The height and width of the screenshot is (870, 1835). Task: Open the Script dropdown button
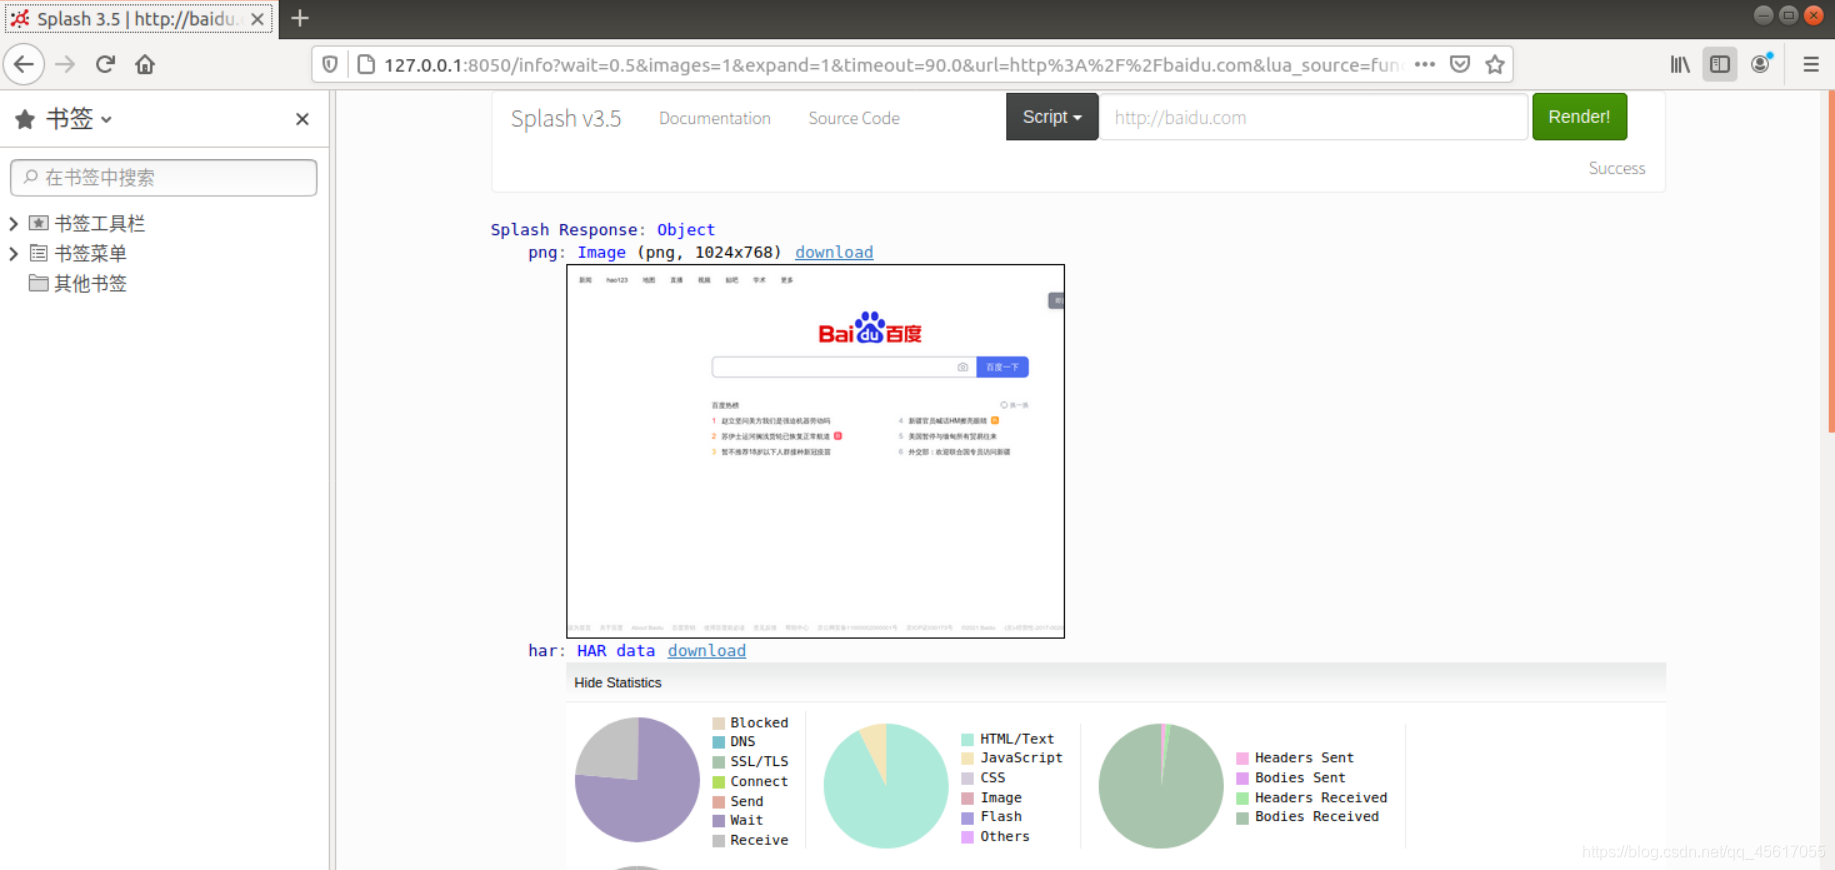[1052, 117]
